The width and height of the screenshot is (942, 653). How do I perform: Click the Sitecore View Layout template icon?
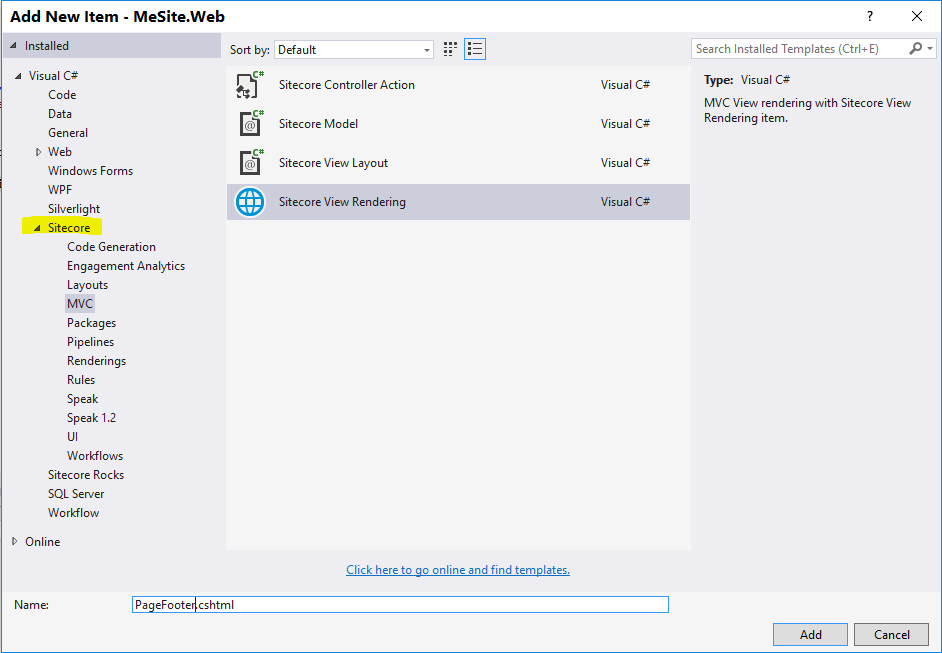tap(250, 163)
